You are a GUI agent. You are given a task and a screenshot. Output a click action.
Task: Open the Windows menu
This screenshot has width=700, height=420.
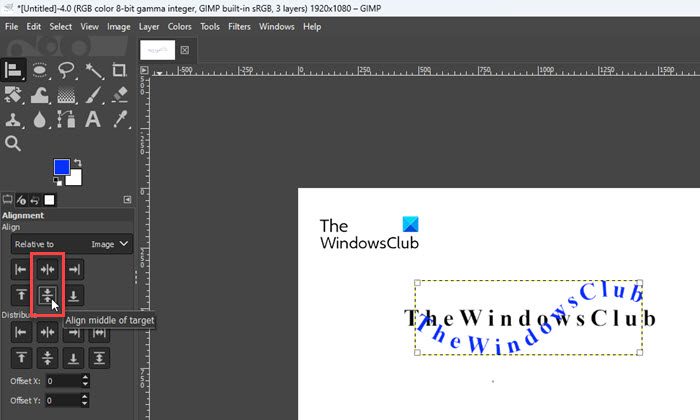pos(277,26)
